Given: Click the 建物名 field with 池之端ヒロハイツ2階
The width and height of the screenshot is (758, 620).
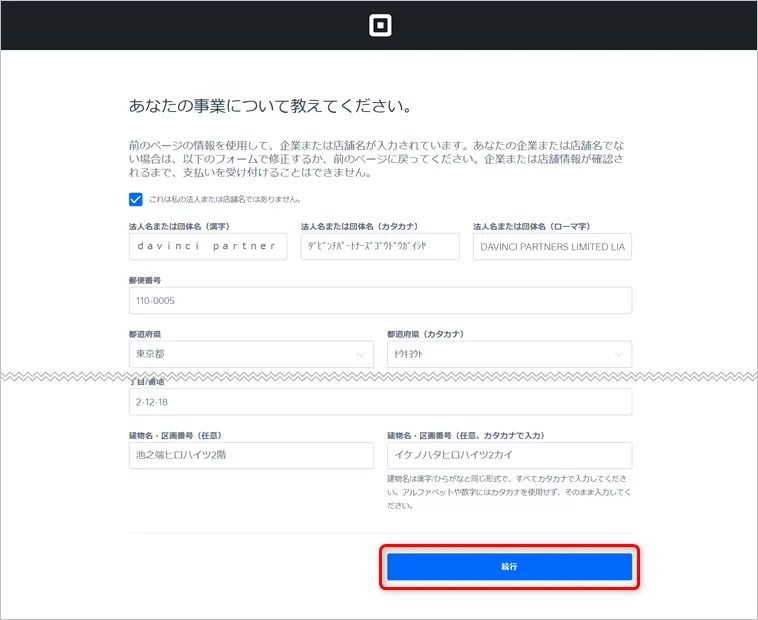Looking at the screenshot, I should point(250,456).
